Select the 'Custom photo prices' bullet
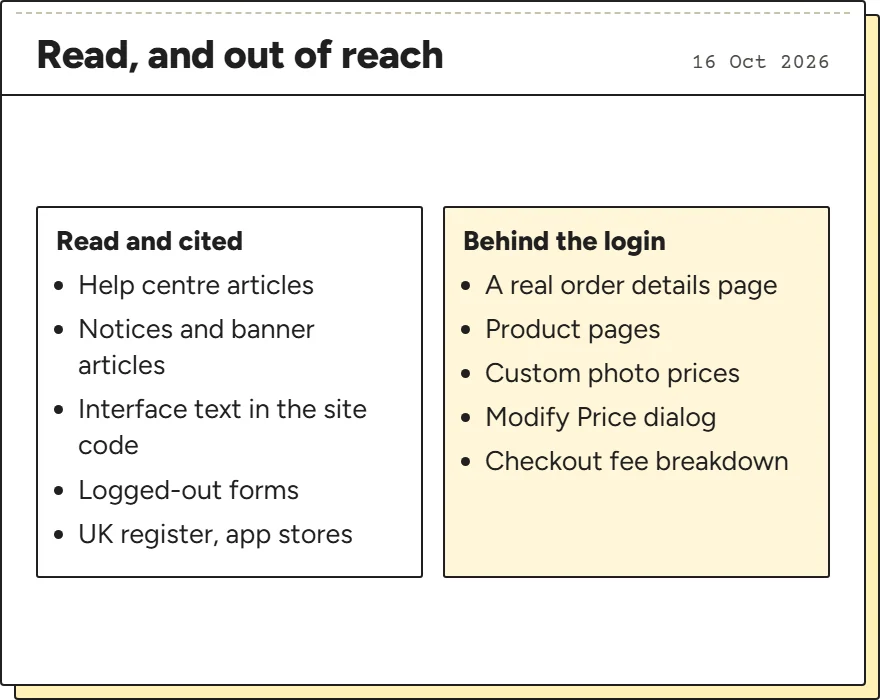This screenshot has height=700, width=880. pos(613,373)
